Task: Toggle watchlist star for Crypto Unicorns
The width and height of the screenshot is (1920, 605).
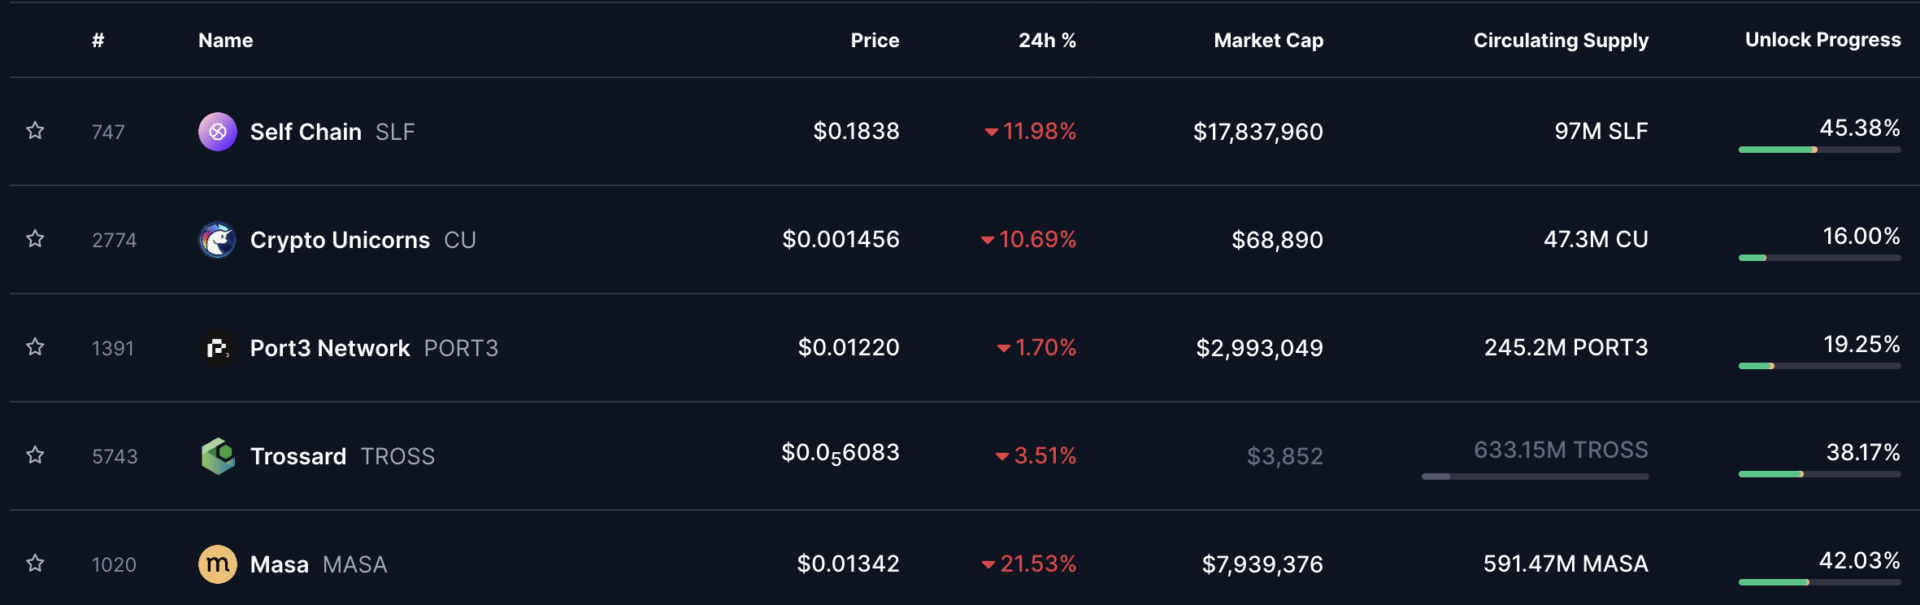Action: click(35, 239)
